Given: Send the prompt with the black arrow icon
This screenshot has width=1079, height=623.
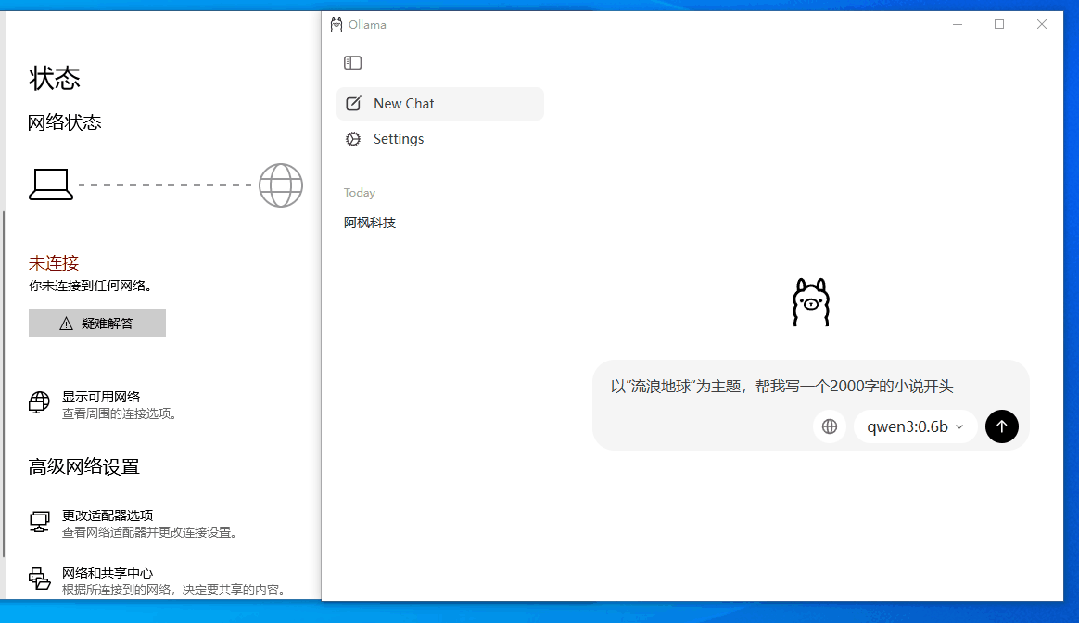Looking at the screenshot, I should [1001, 426].
